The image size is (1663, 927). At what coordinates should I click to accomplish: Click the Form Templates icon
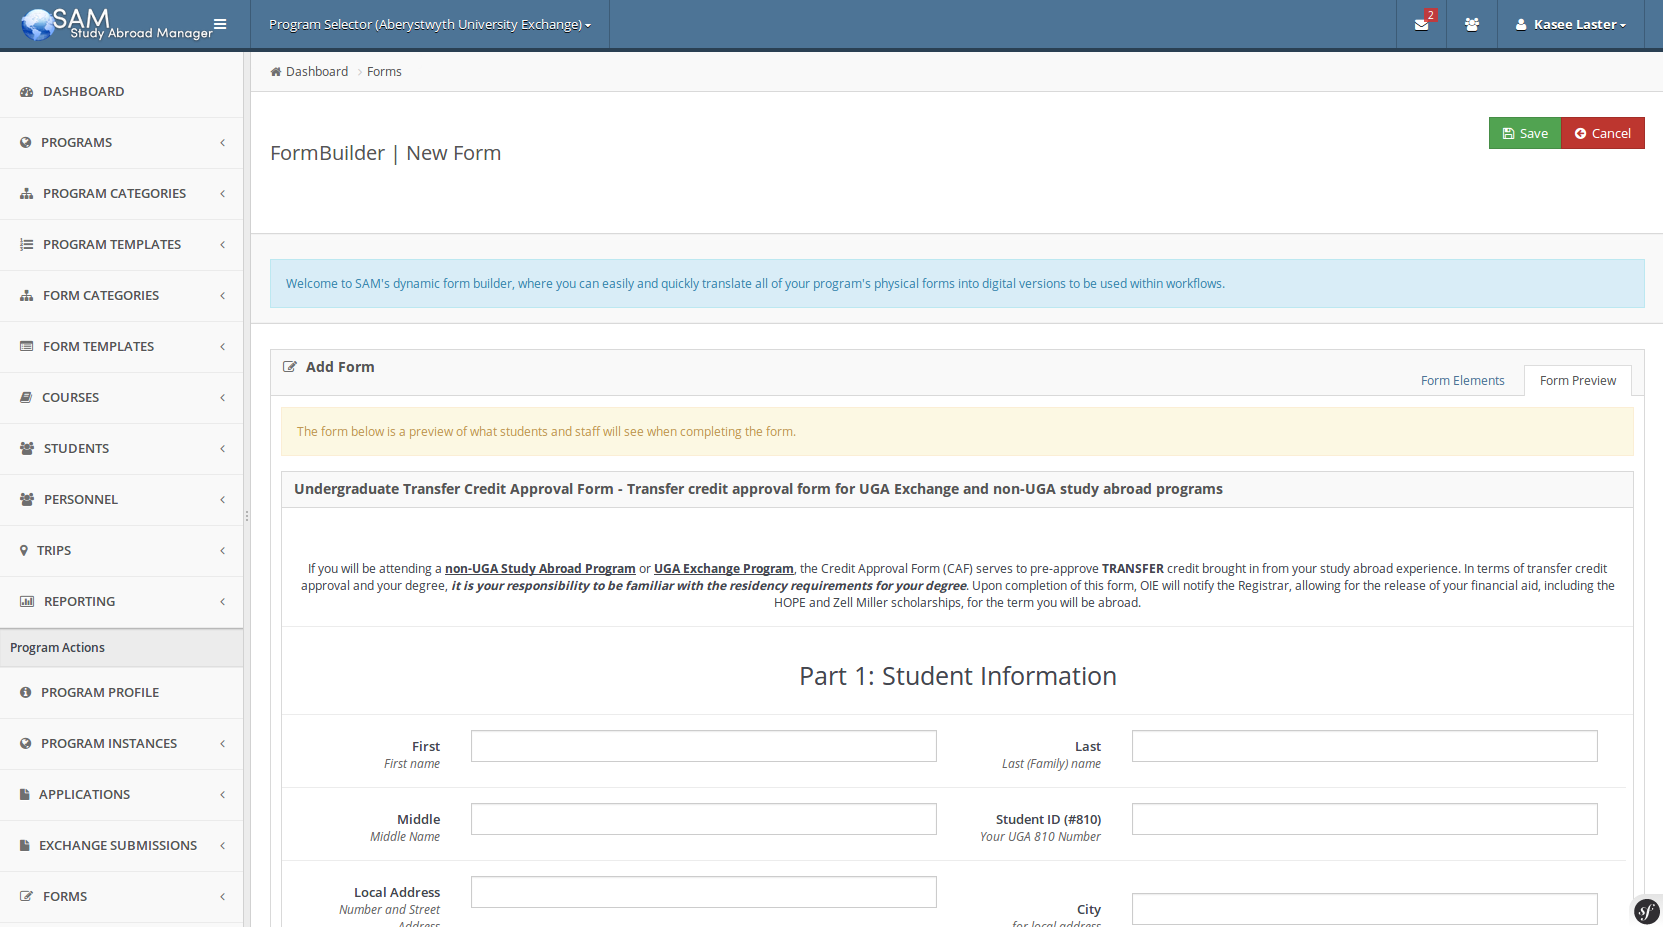pyautogui.click(x=27, y=347)
